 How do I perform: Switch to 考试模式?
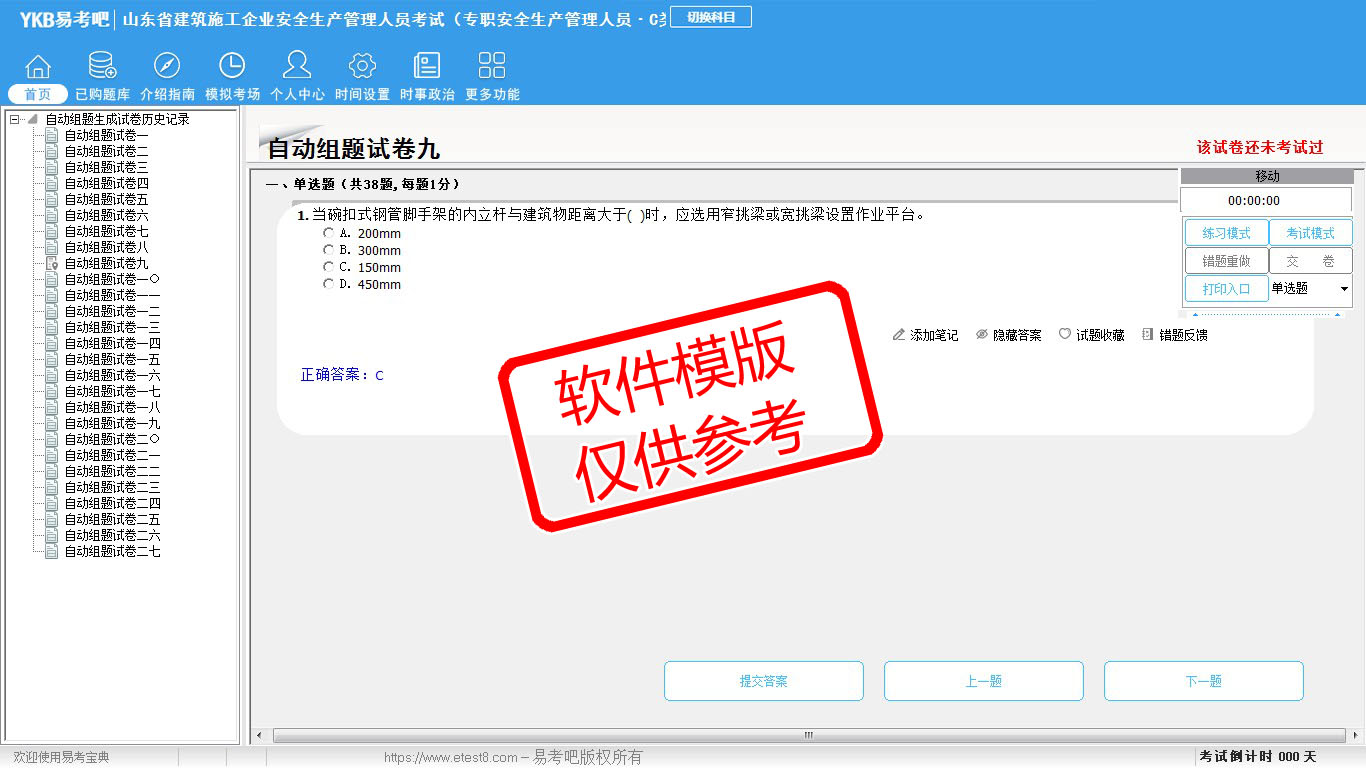pyautogui.click(x=1310, y=233)
